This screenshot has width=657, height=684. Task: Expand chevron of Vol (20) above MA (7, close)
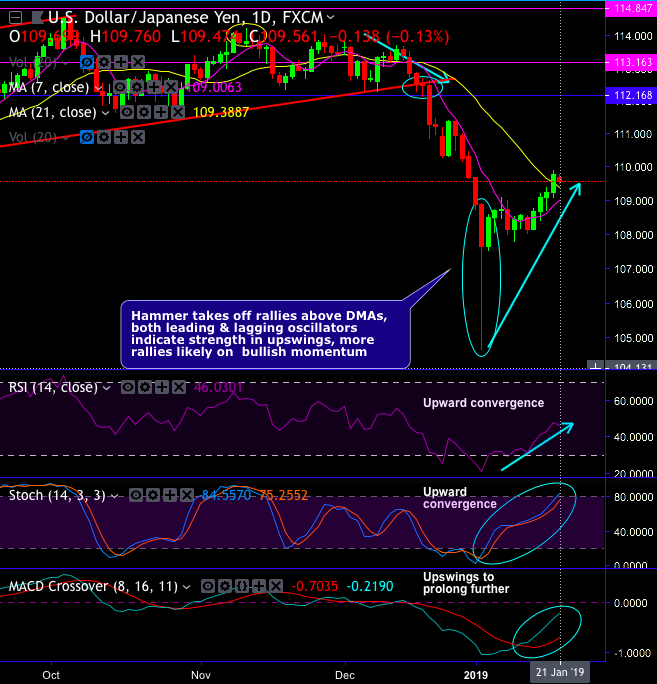tap(65, 63)
